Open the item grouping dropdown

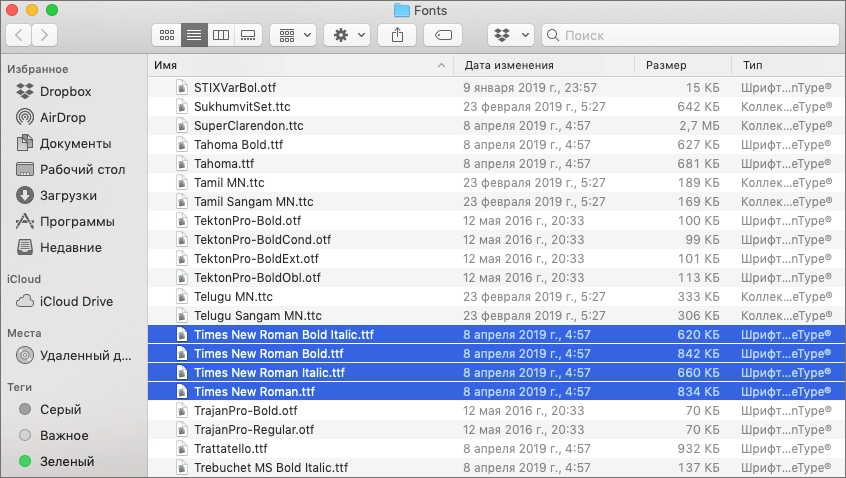(293, 35)
